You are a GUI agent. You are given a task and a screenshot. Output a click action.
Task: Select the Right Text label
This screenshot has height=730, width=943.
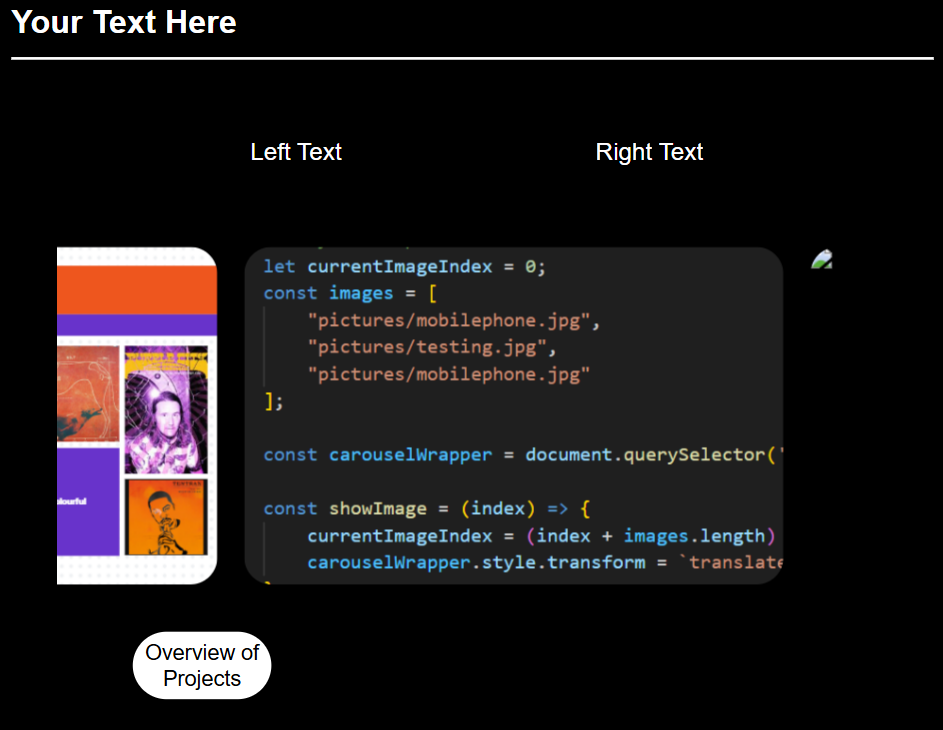pyautogui.click(x=649, y=152)
